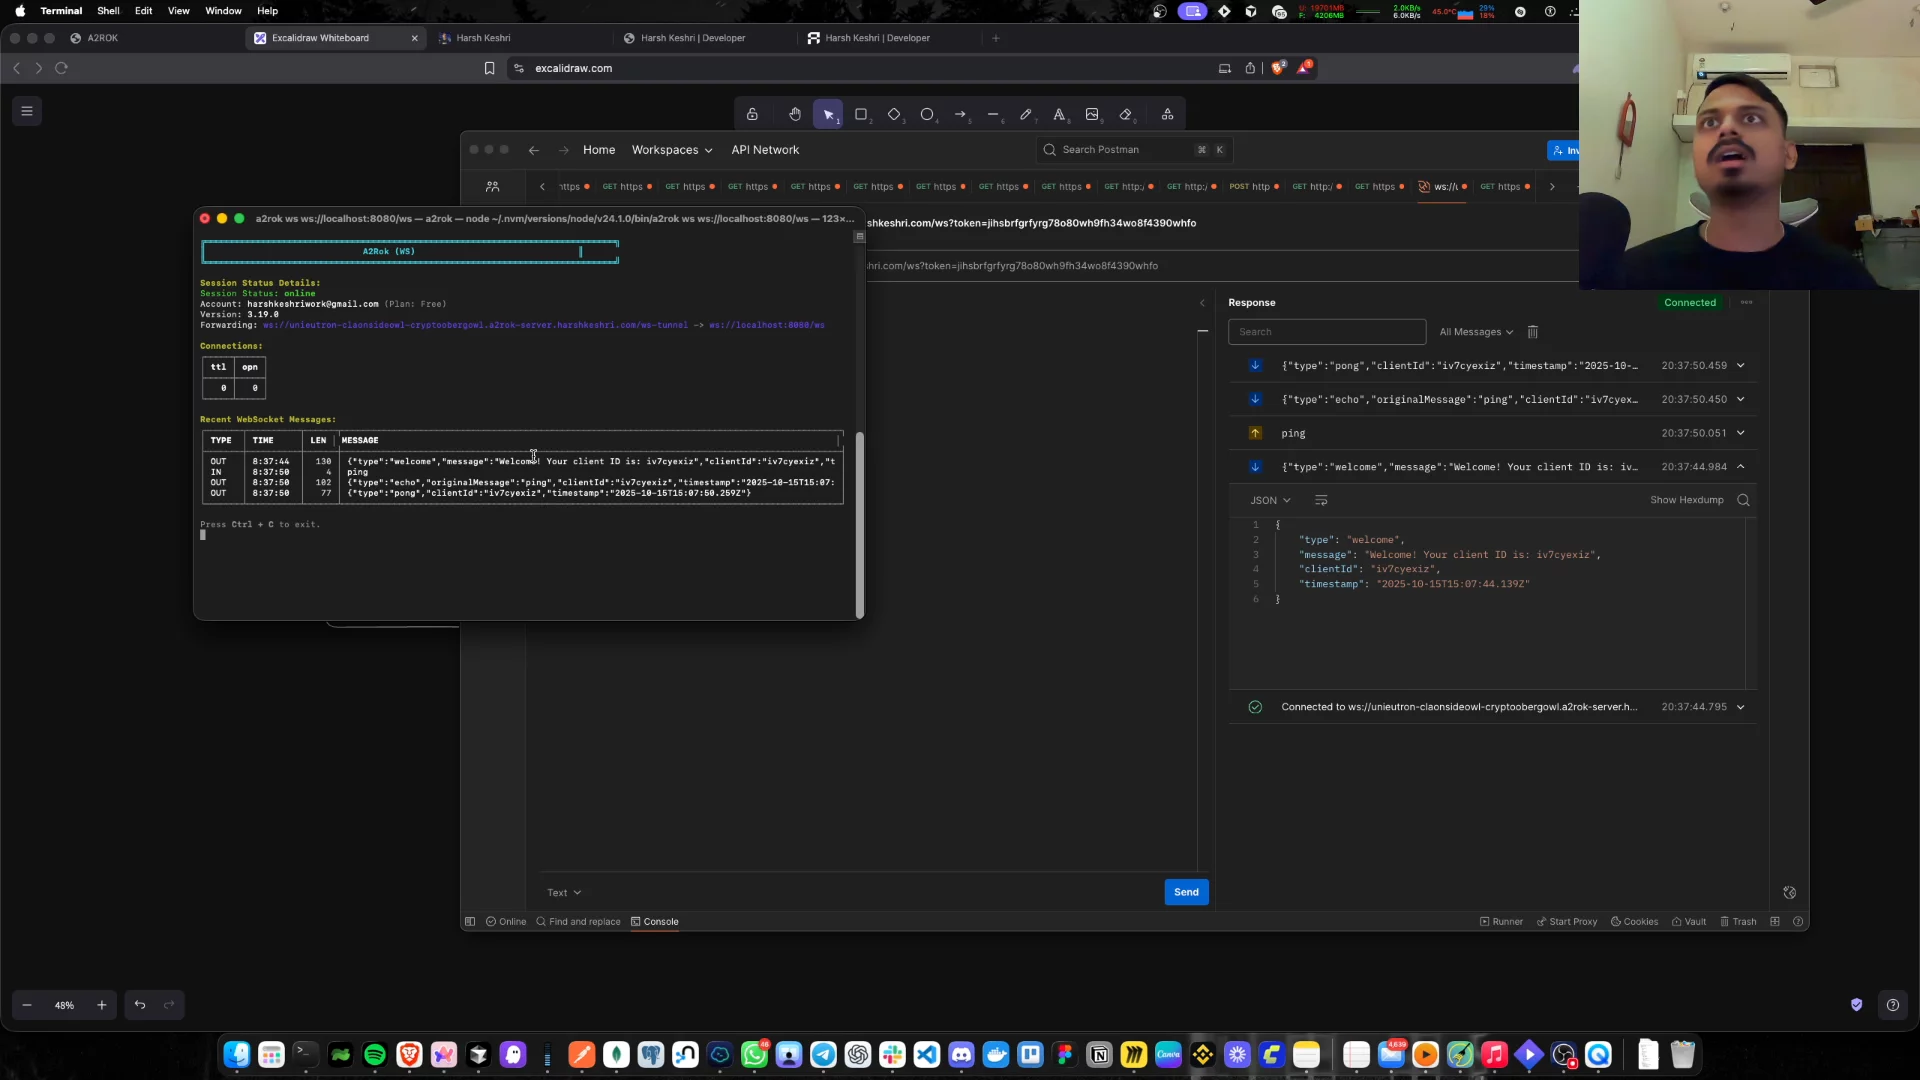Viewport: 1920px width, 1080px height.
Task: Select the Eraser tool
Action: 1126,114
